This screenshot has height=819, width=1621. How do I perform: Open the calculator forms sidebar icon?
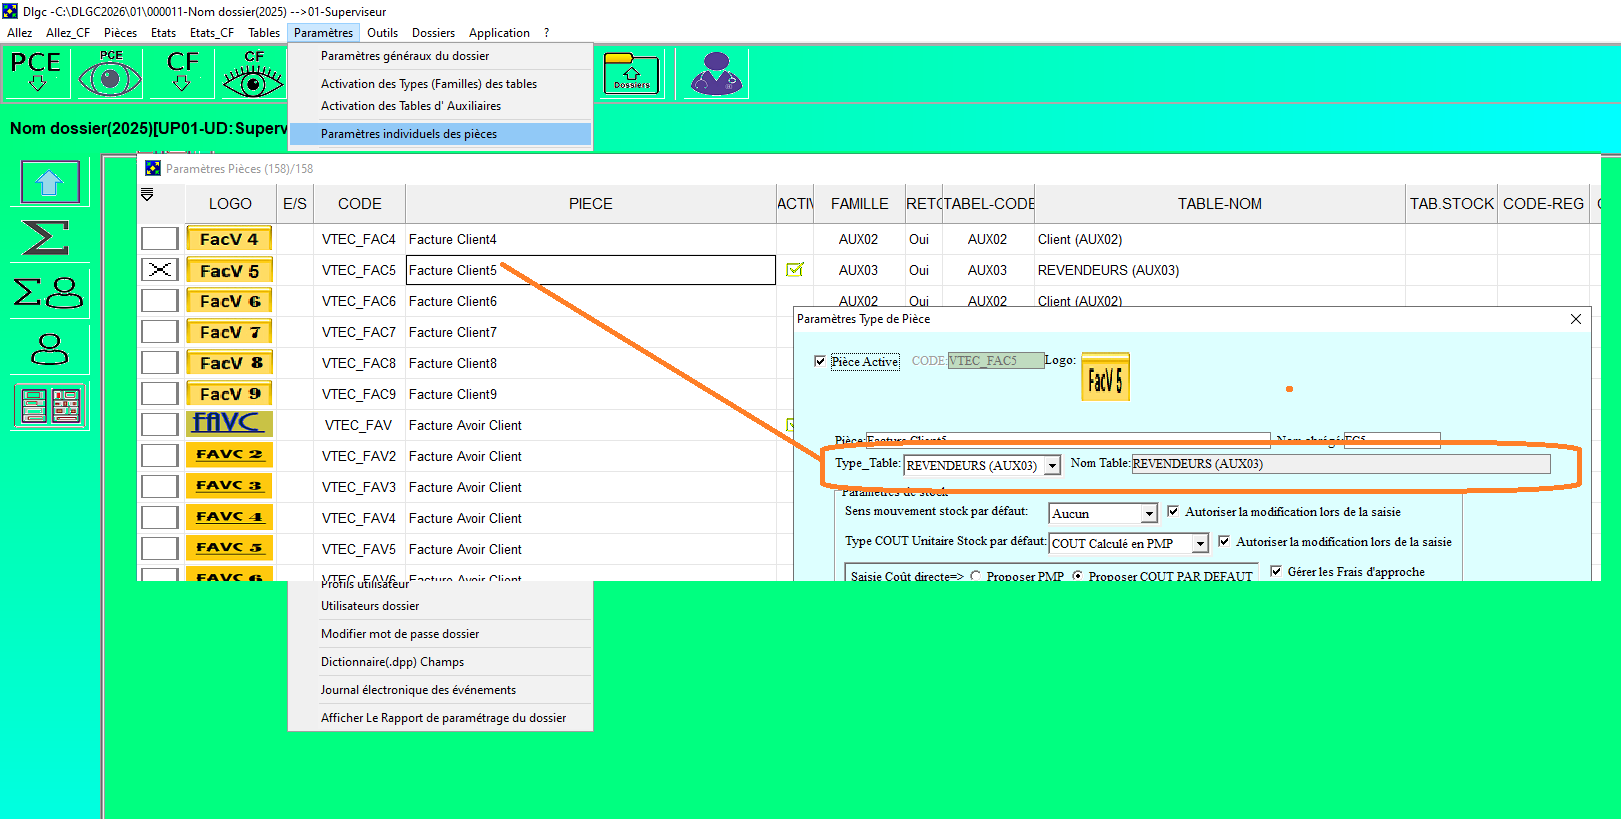(51, 406)
